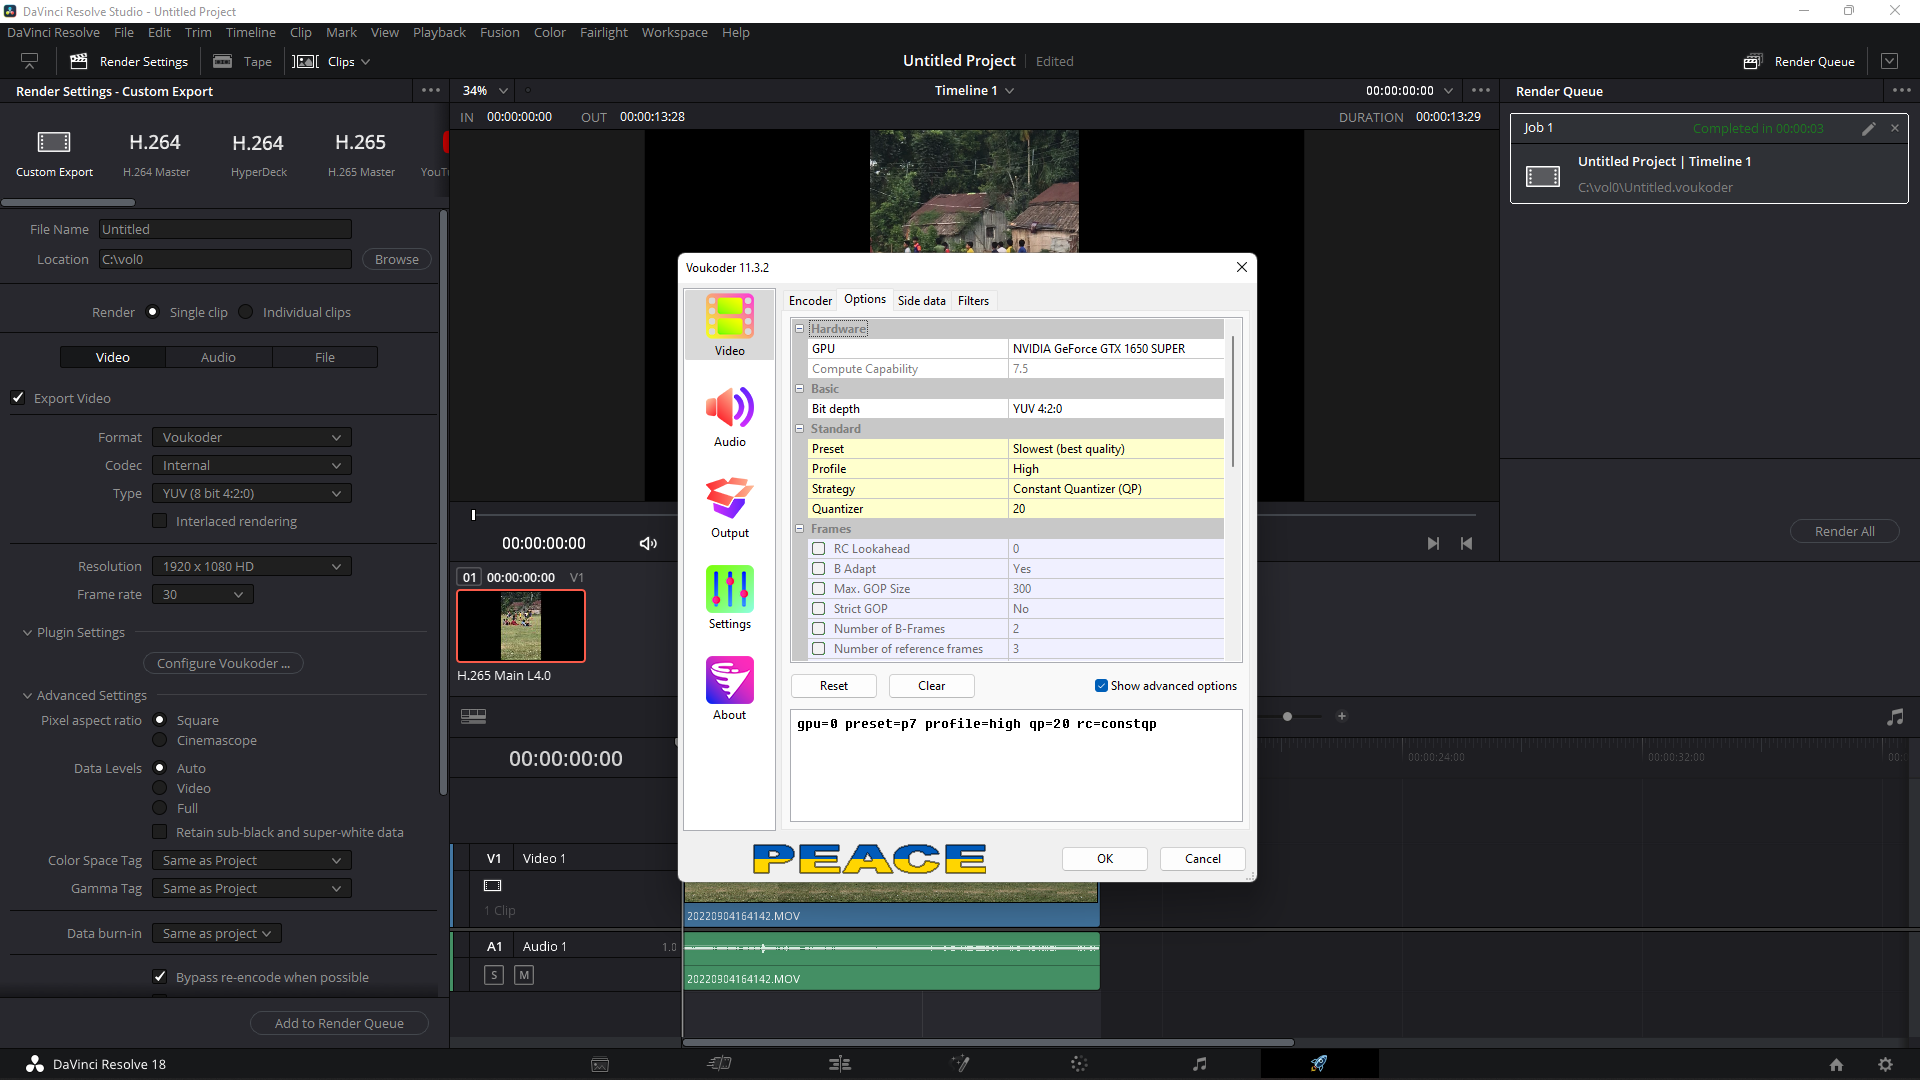Collapse the Plugin Settings section
Image resolution: width=1920 pixels, height=1080 pixels.
(x=28, y=633)
